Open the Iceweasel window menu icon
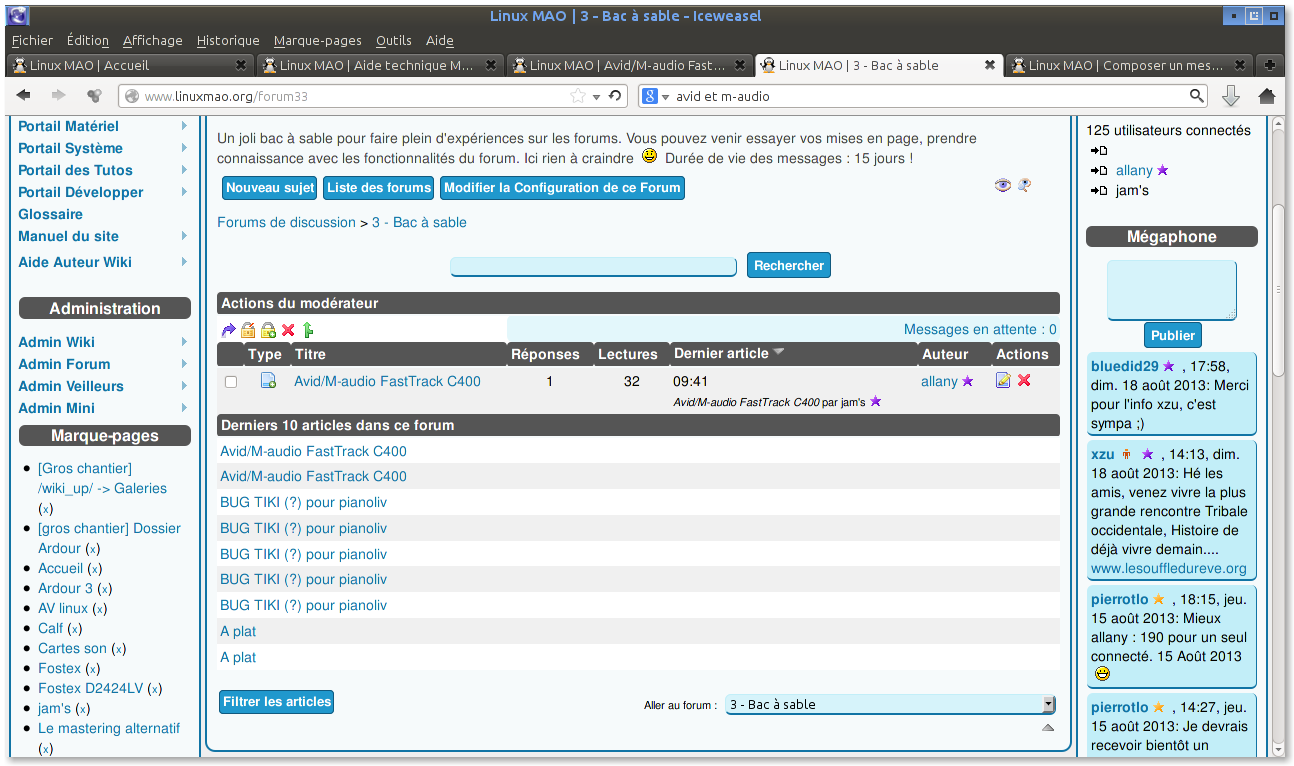Screen dimensions: 1294x766 (19, 15)
